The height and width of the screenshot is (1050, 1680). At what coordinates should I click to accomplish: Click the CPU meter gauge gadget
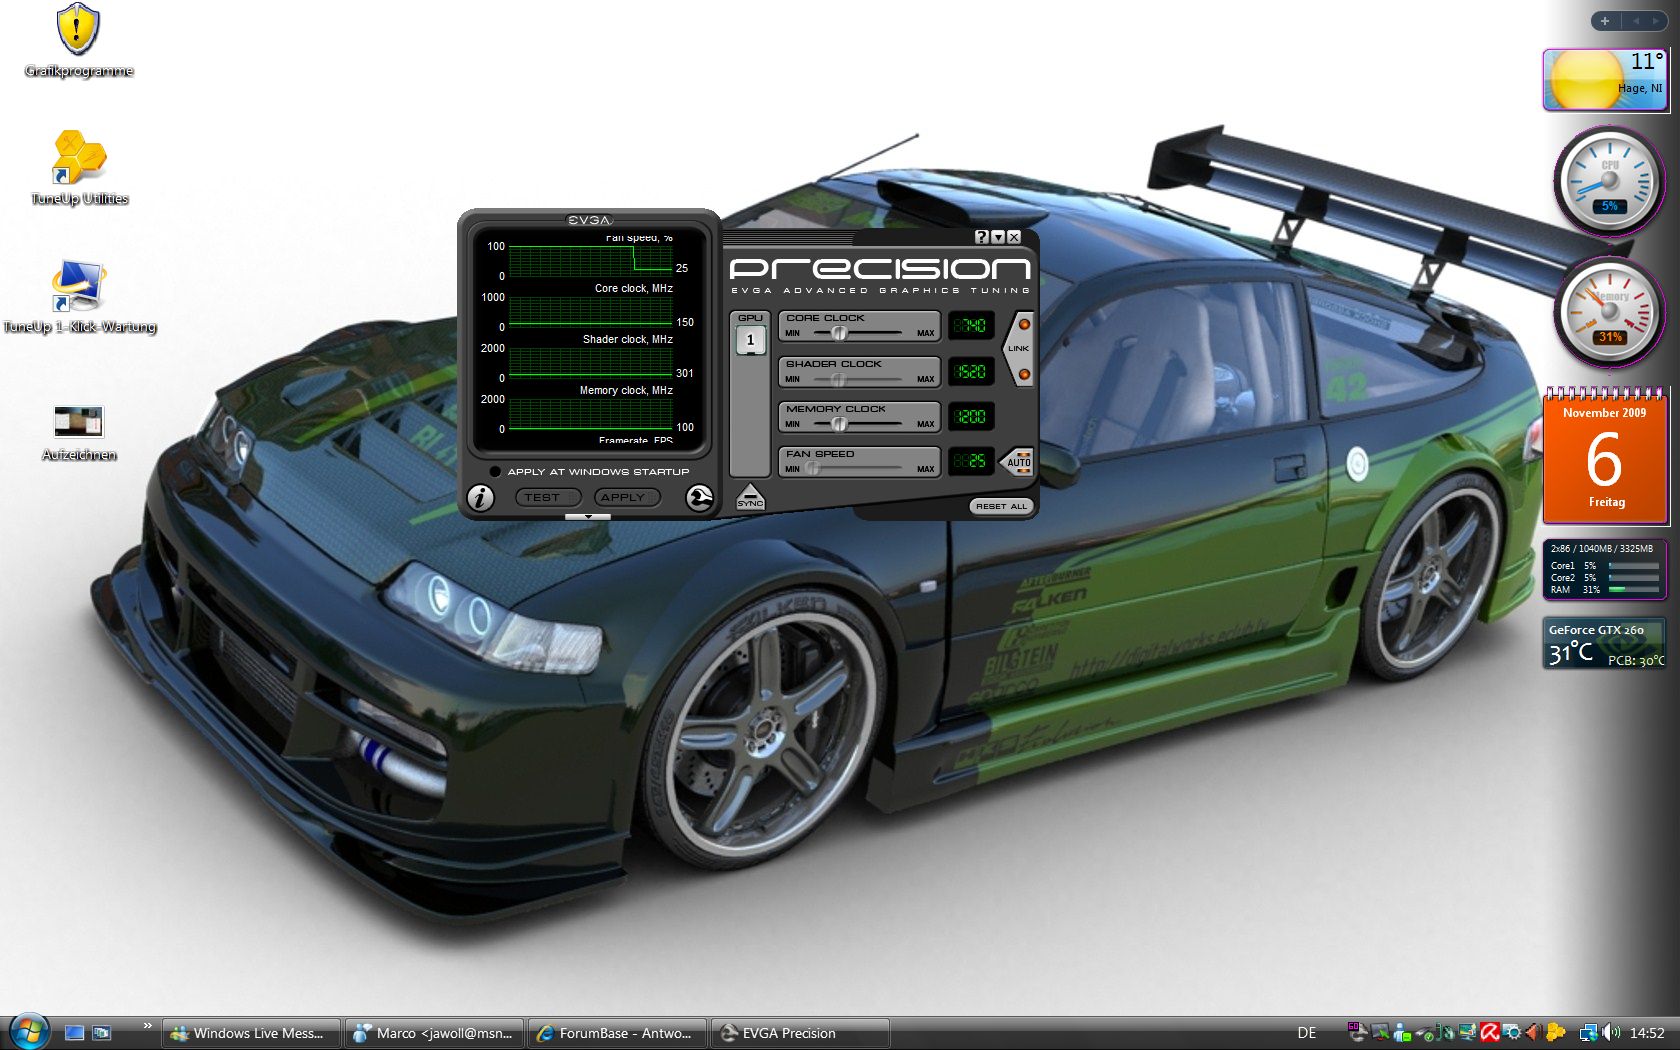coord(1608,182)
